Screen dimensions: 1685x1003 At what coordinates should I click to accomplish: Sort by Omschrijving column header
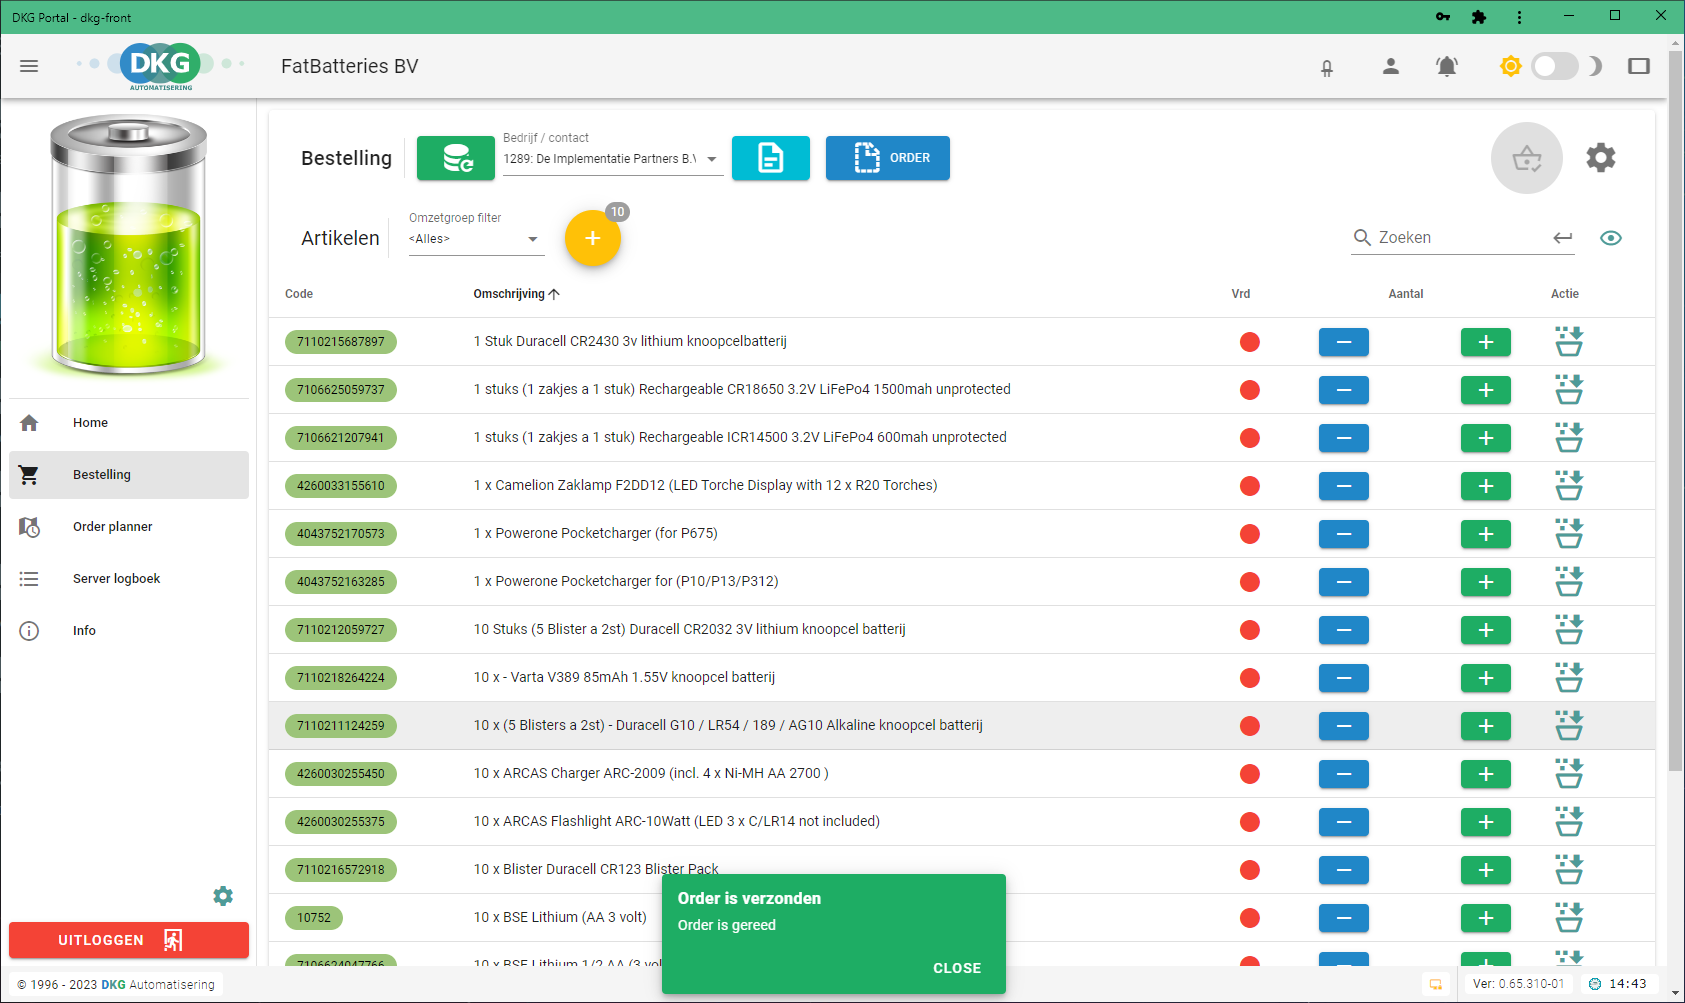click(x=516, y=294)
